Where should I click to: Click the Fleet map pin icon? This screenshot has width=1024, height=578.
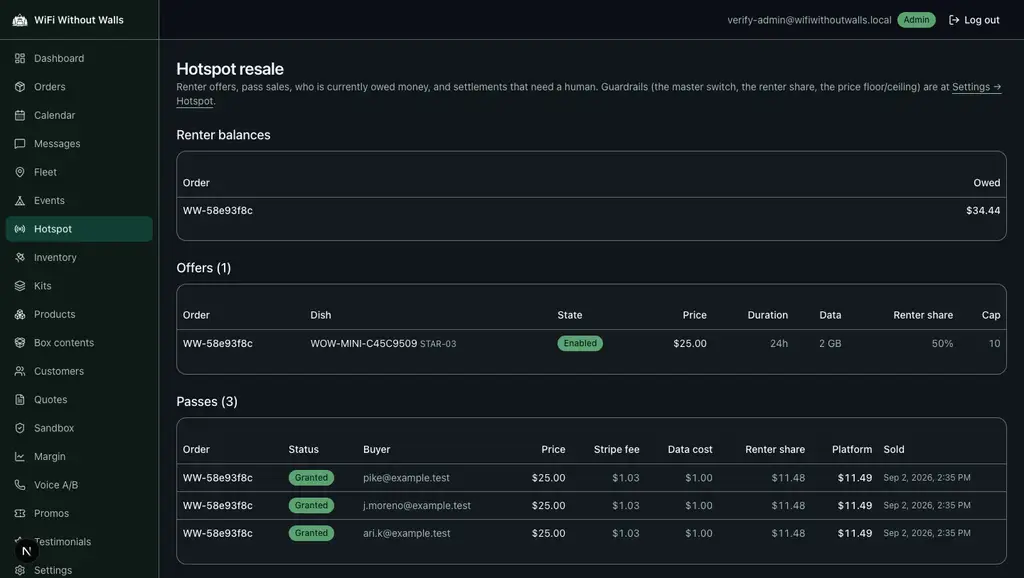point(20,172)
